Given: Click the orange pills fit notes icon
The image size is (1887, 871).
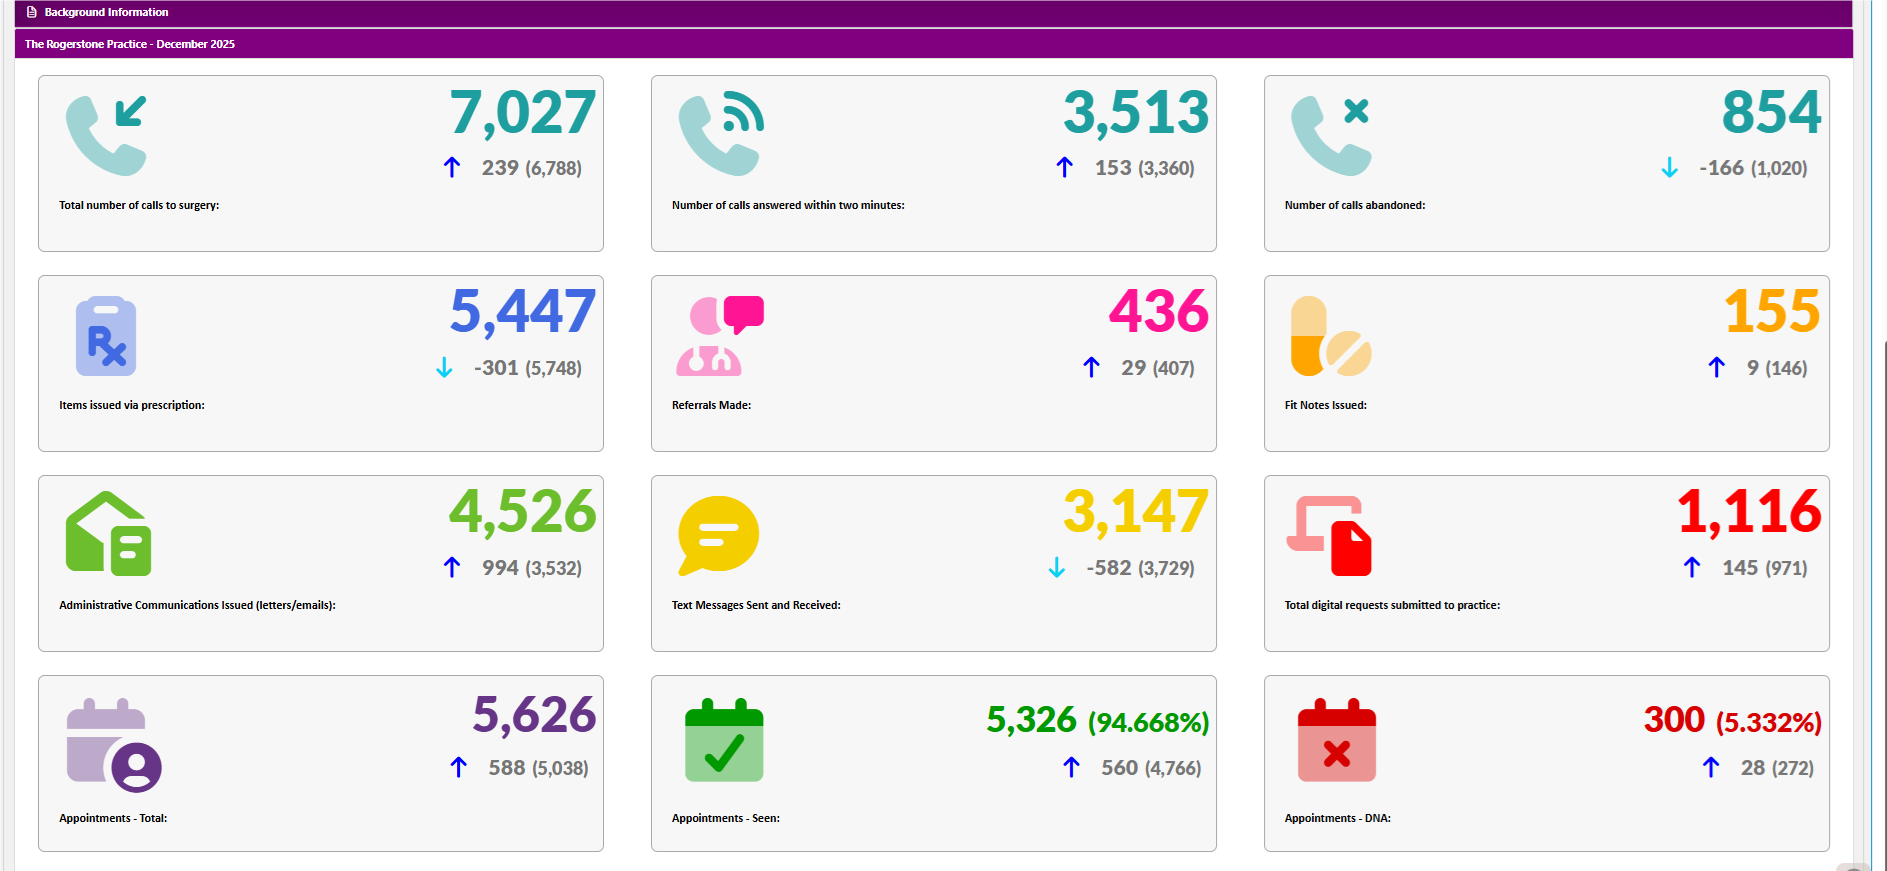Looking at the screenshot, I should click(1330, 336).
